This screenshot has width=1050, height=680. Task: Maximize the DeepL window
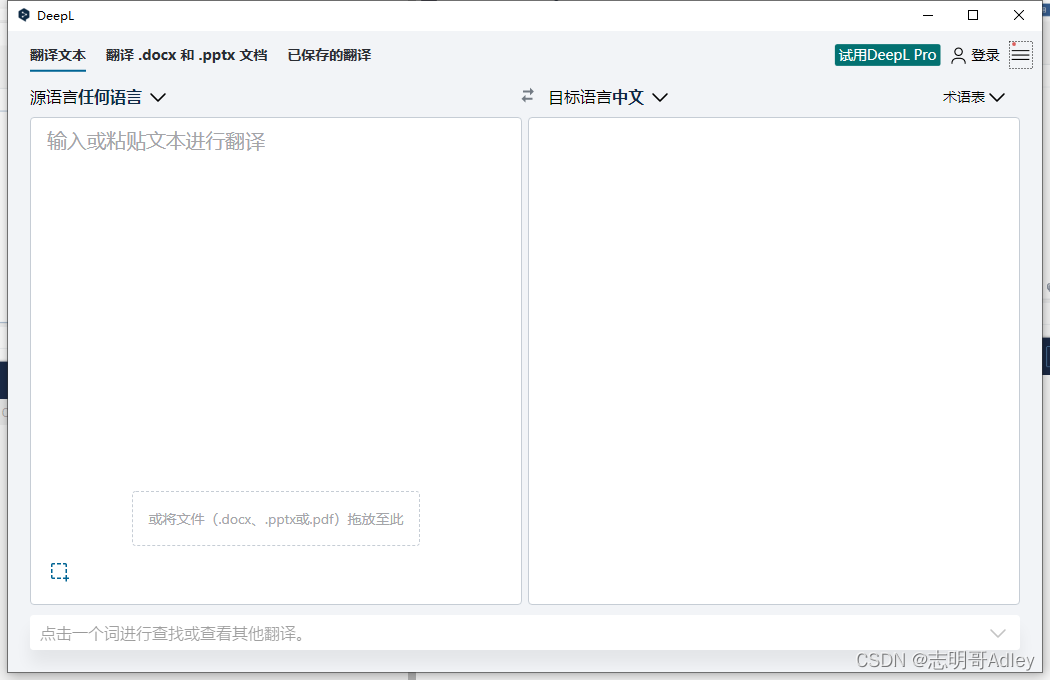[973, 15]
